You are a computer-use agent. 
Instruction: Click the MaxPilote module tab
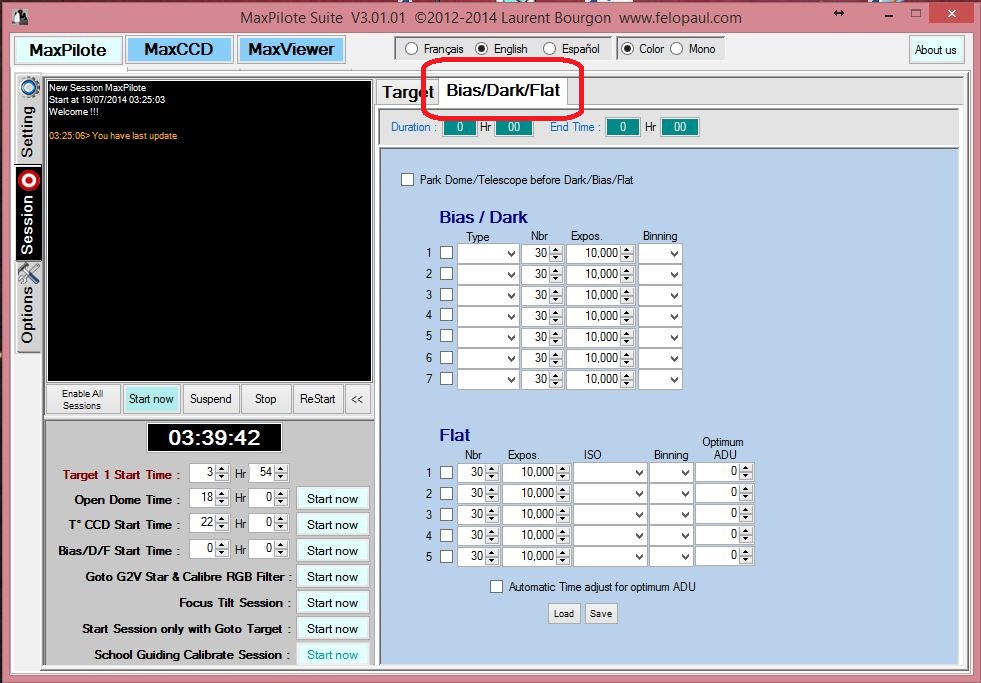click(68, 50)
